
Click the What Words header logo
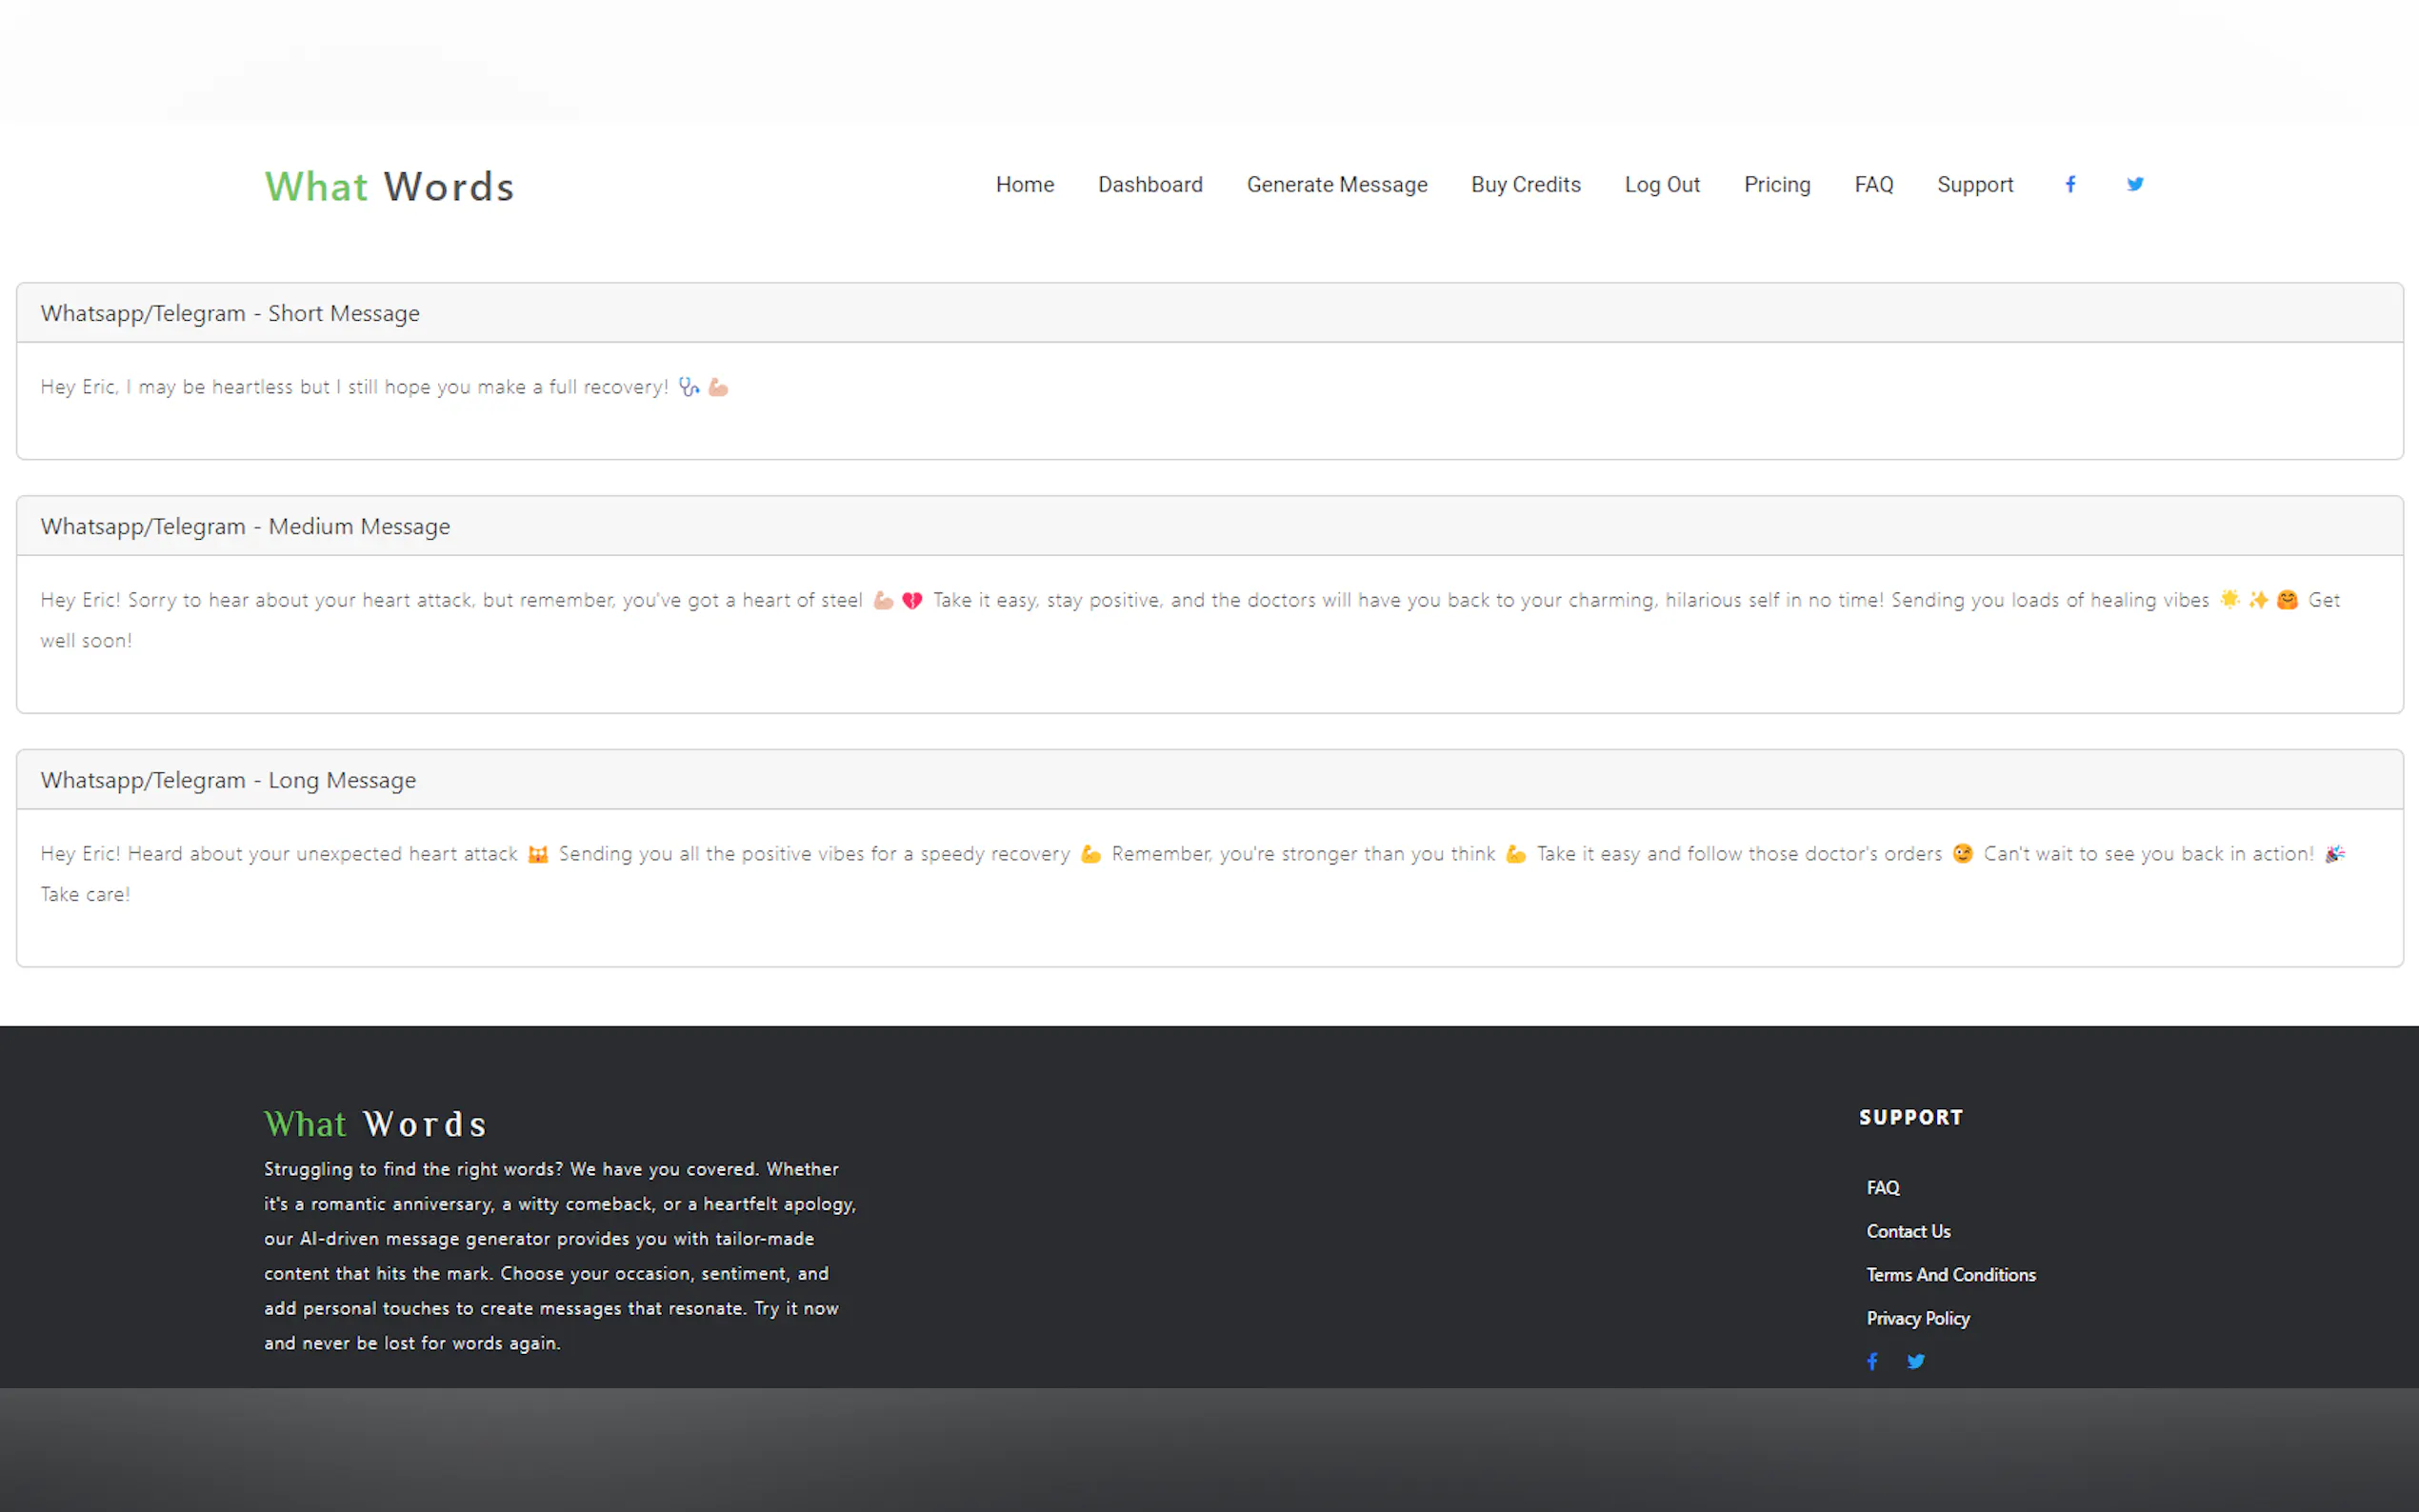pos(389,187)
